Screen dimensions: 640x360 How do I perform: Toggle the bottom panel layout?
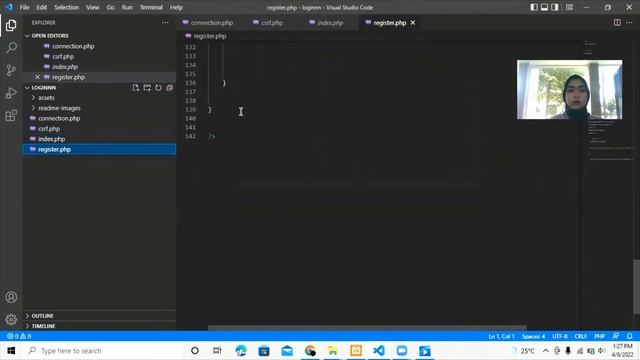[544, 7]
